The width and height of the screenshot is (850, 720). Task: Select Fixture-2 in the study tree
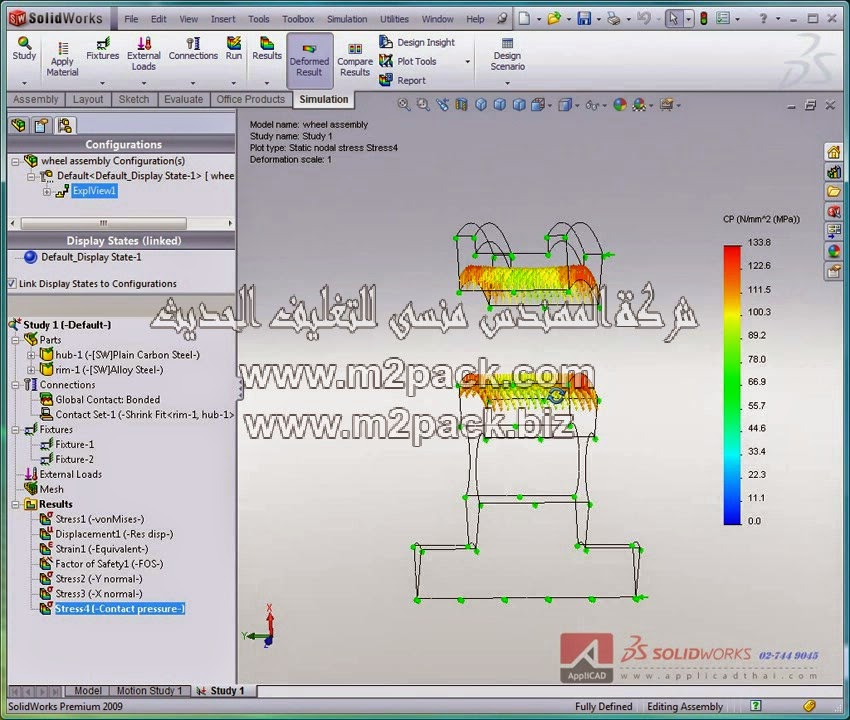click(74, 459)
